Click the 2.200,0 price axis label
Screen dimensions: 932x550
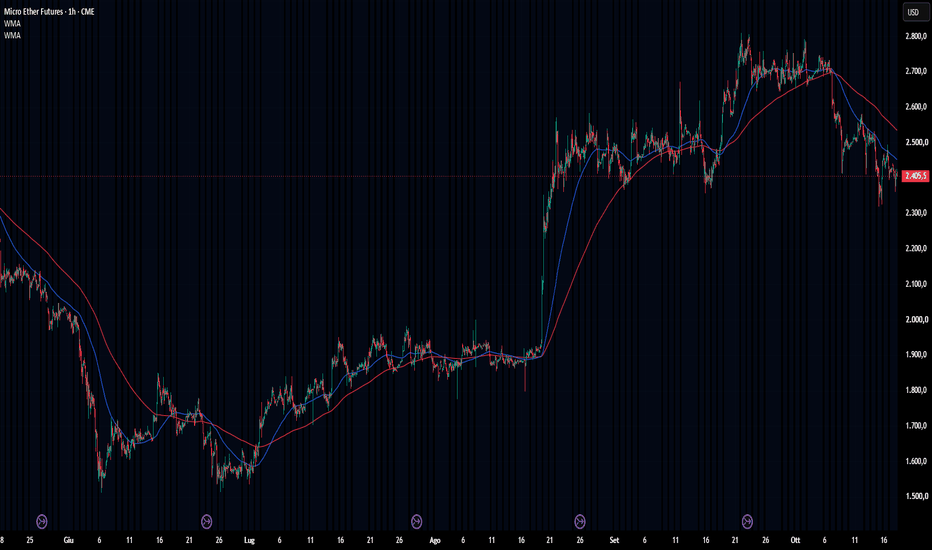pyautogui.click(x=916, y=249)
